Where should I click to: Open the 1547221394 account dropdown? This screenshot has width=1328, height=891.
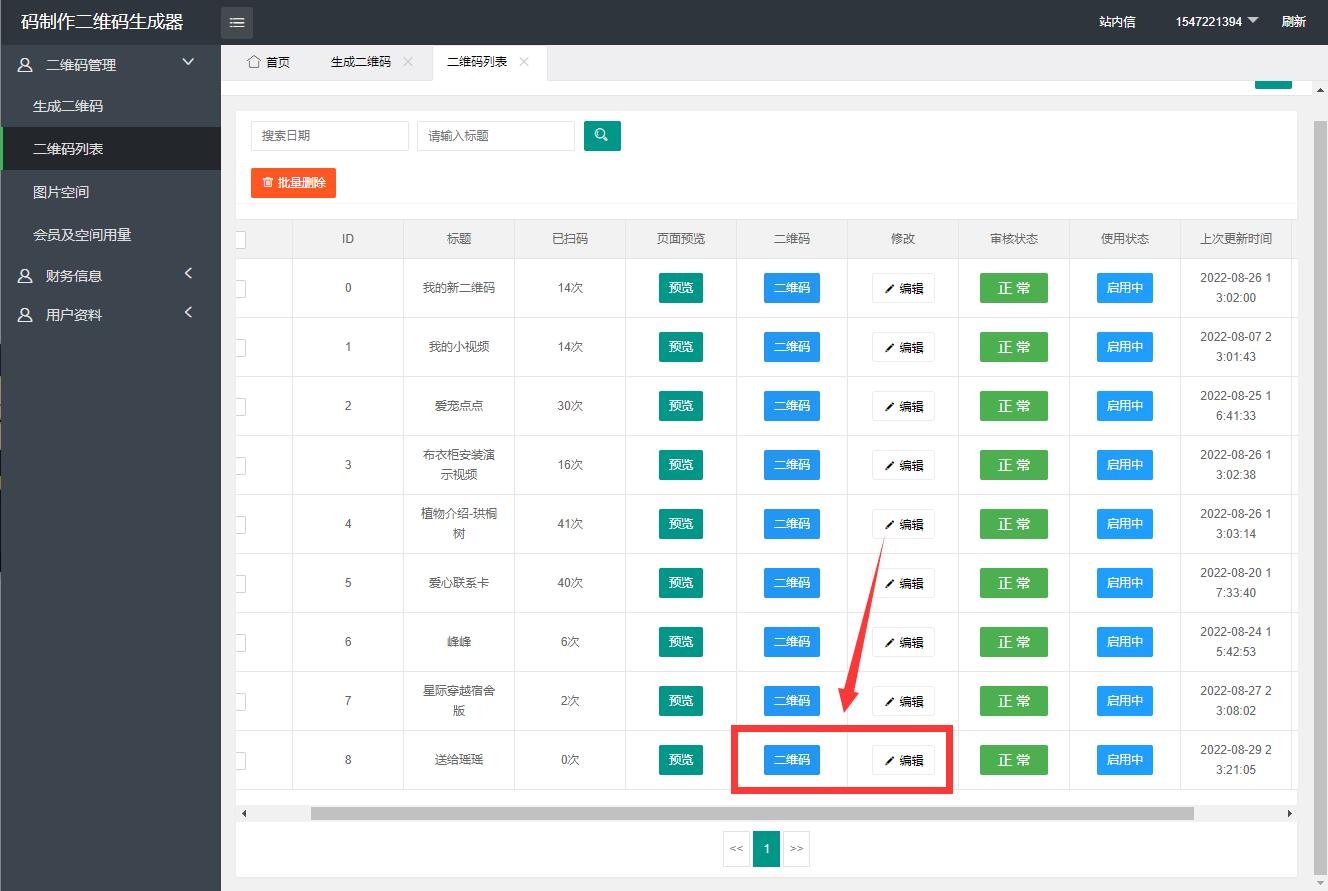pos(1217,22)
